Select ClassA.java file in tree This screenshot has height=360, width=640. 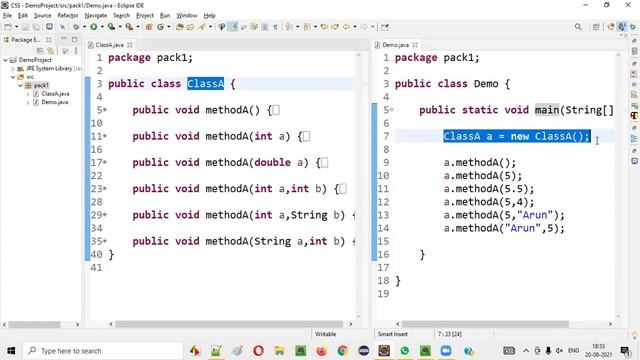tap(55, 94)
